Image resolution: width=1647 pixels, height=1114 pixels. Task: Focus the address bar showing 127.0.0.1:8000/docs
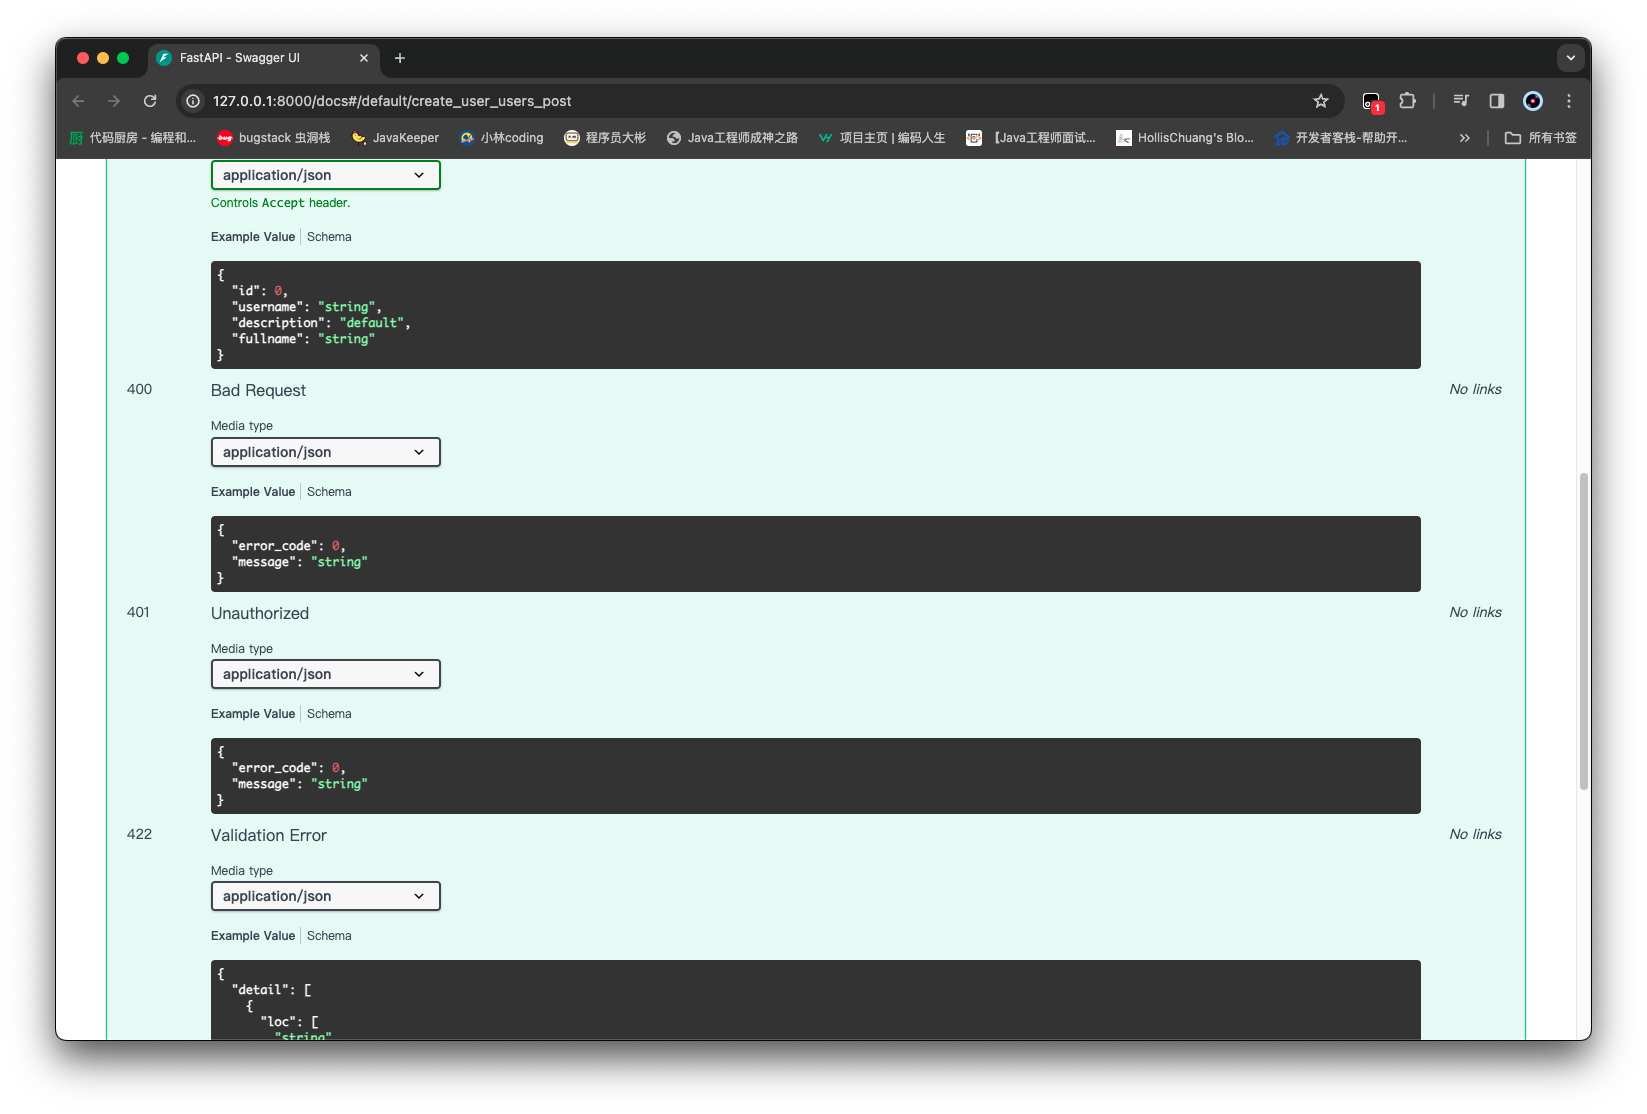click(x=758, y=101)
